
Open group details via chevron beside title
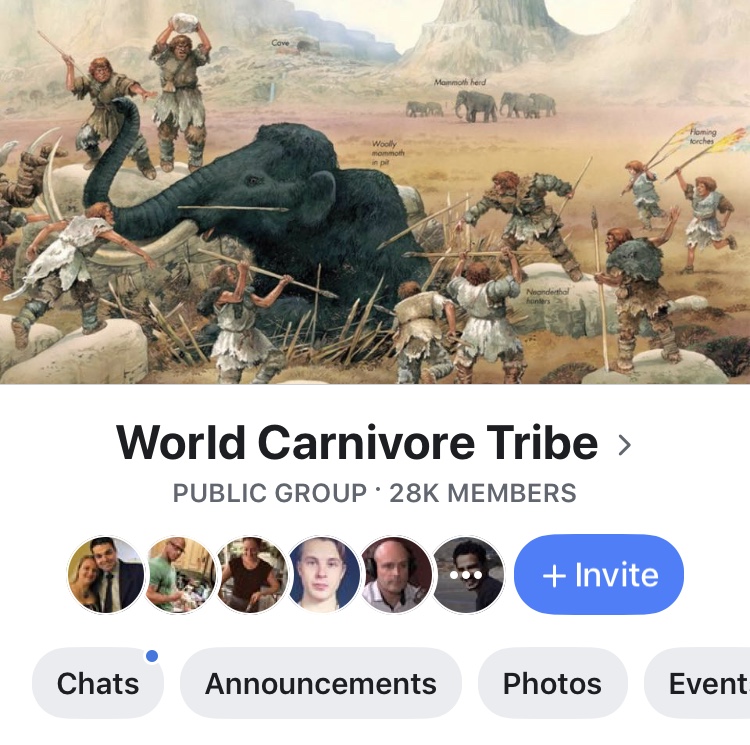(x=624, y=445)
